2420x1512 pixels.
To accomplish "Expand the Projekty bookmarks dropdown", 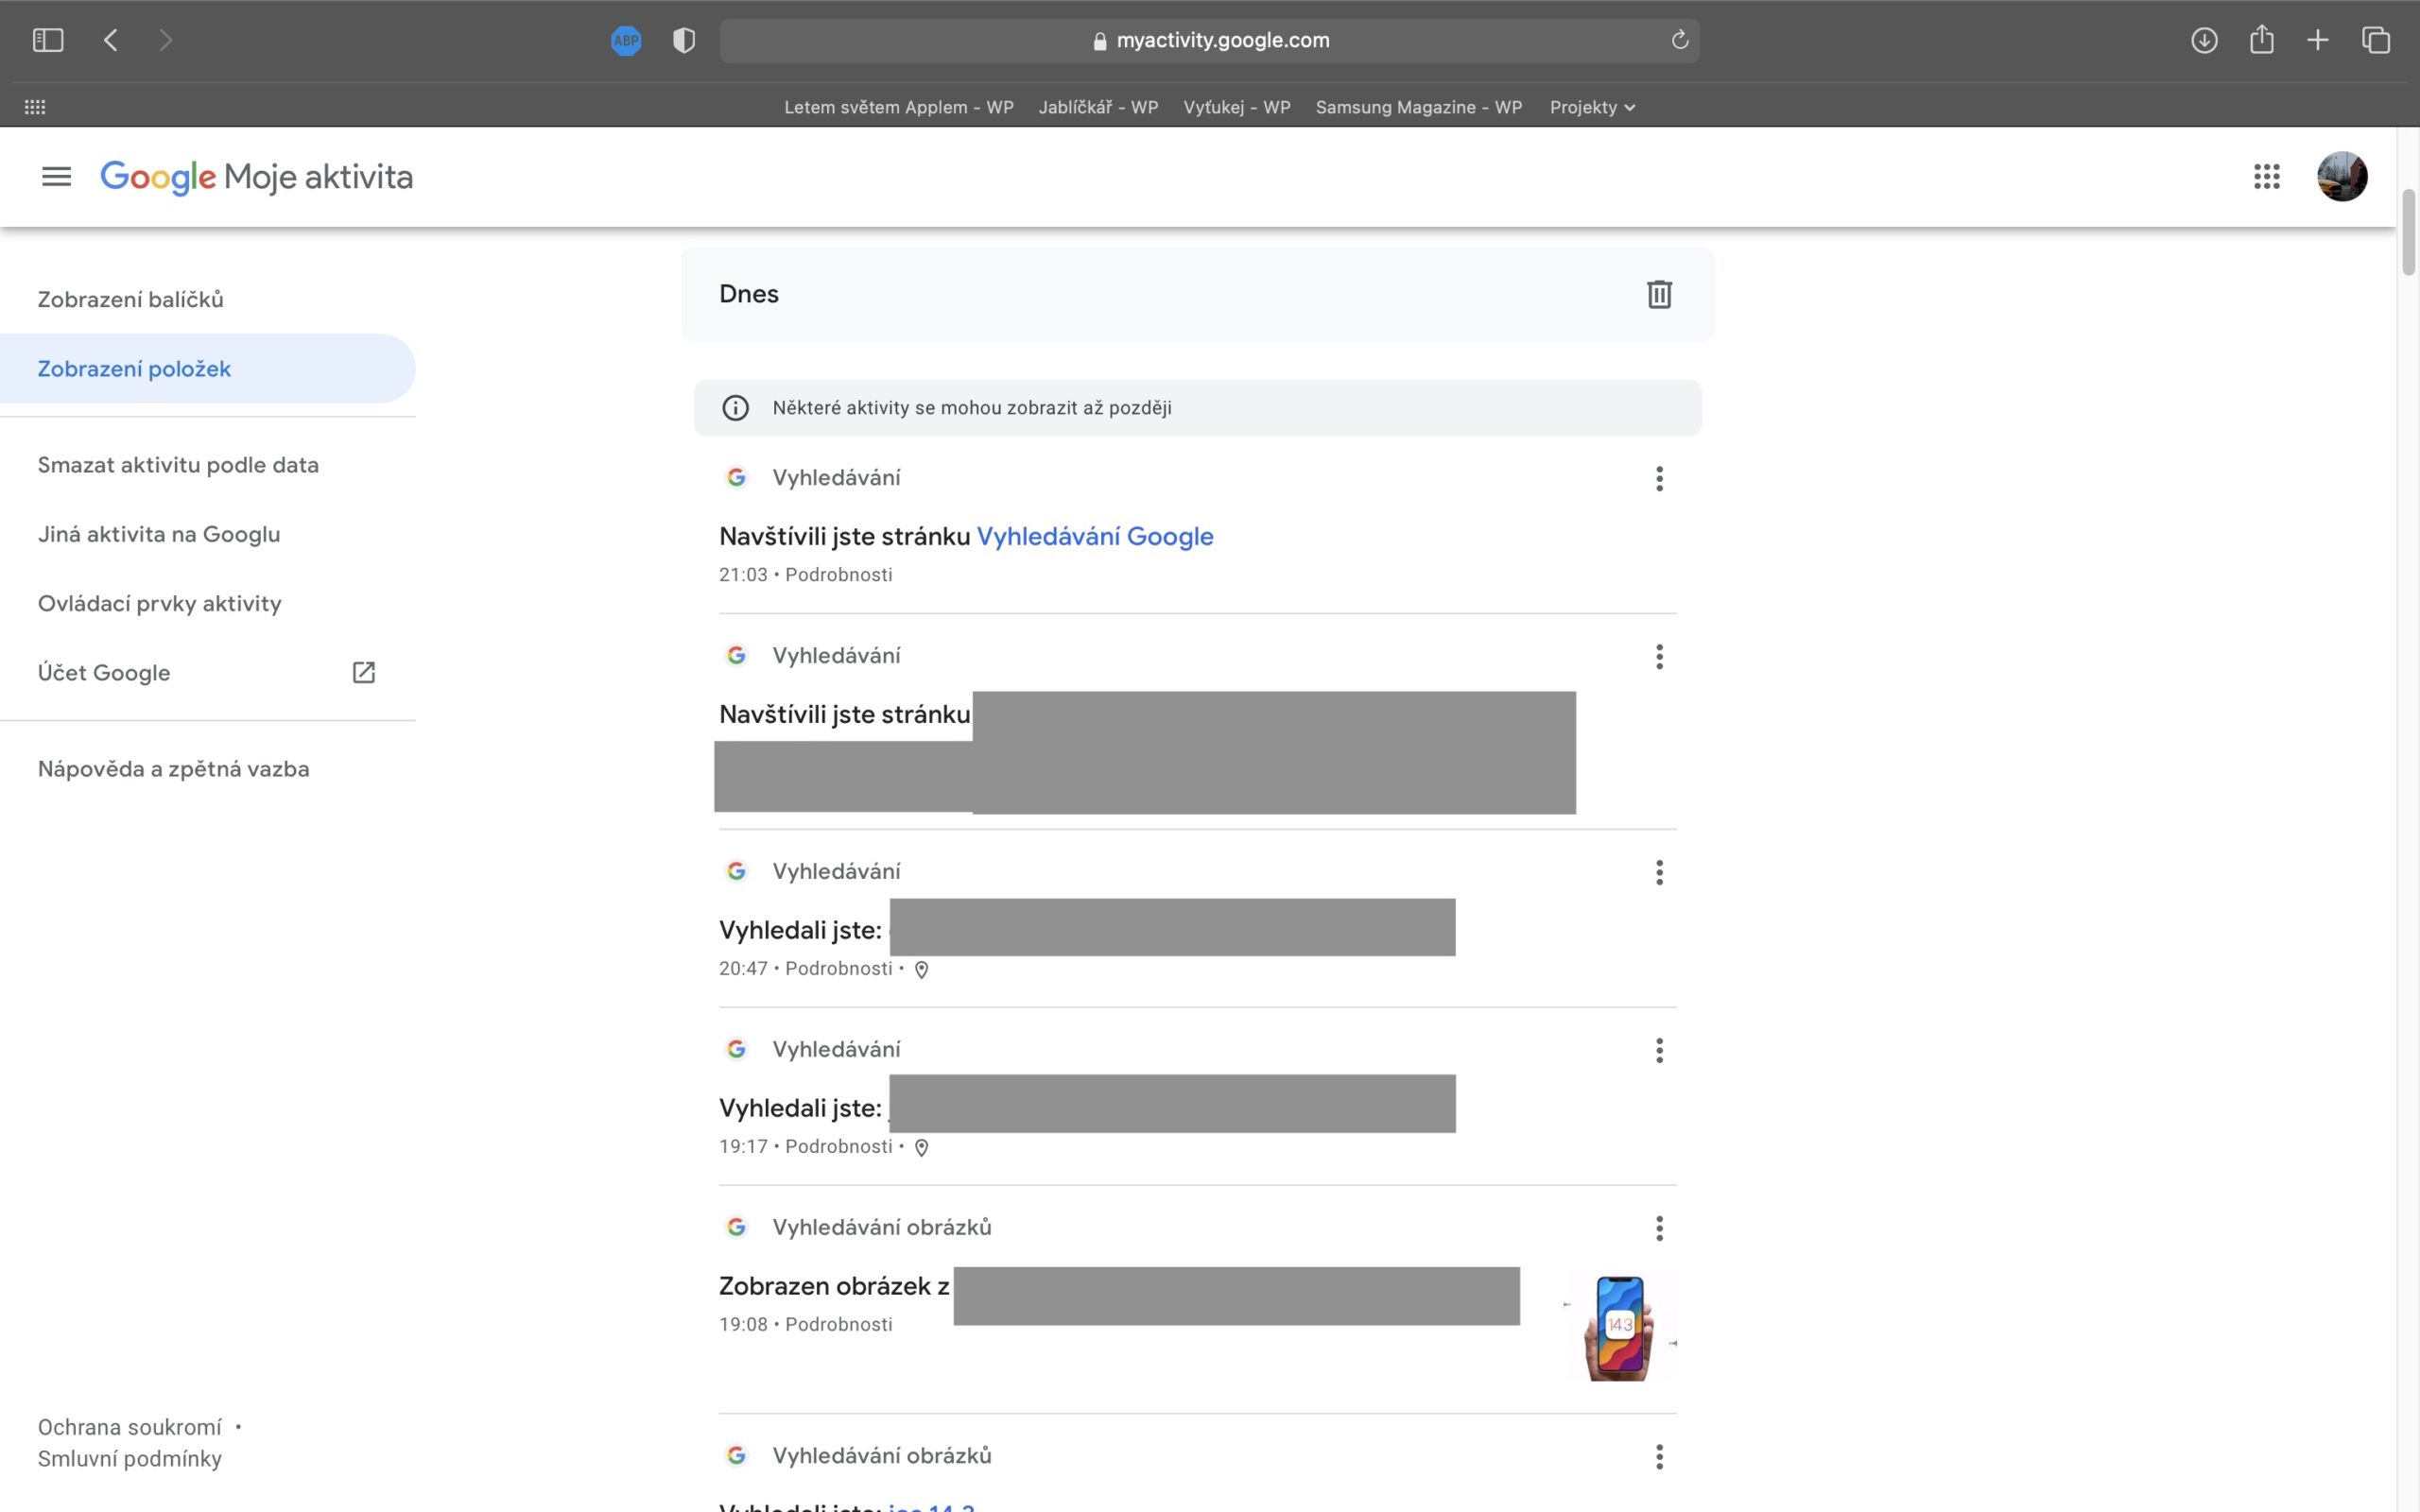I will coord(1592,107).
